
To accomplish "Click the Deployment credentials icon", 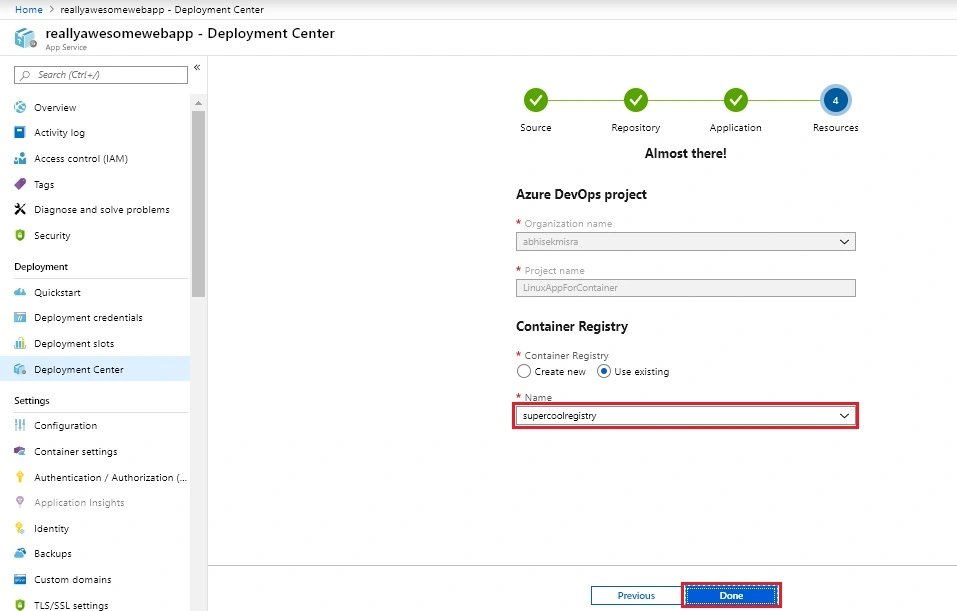I will [20, 317].
